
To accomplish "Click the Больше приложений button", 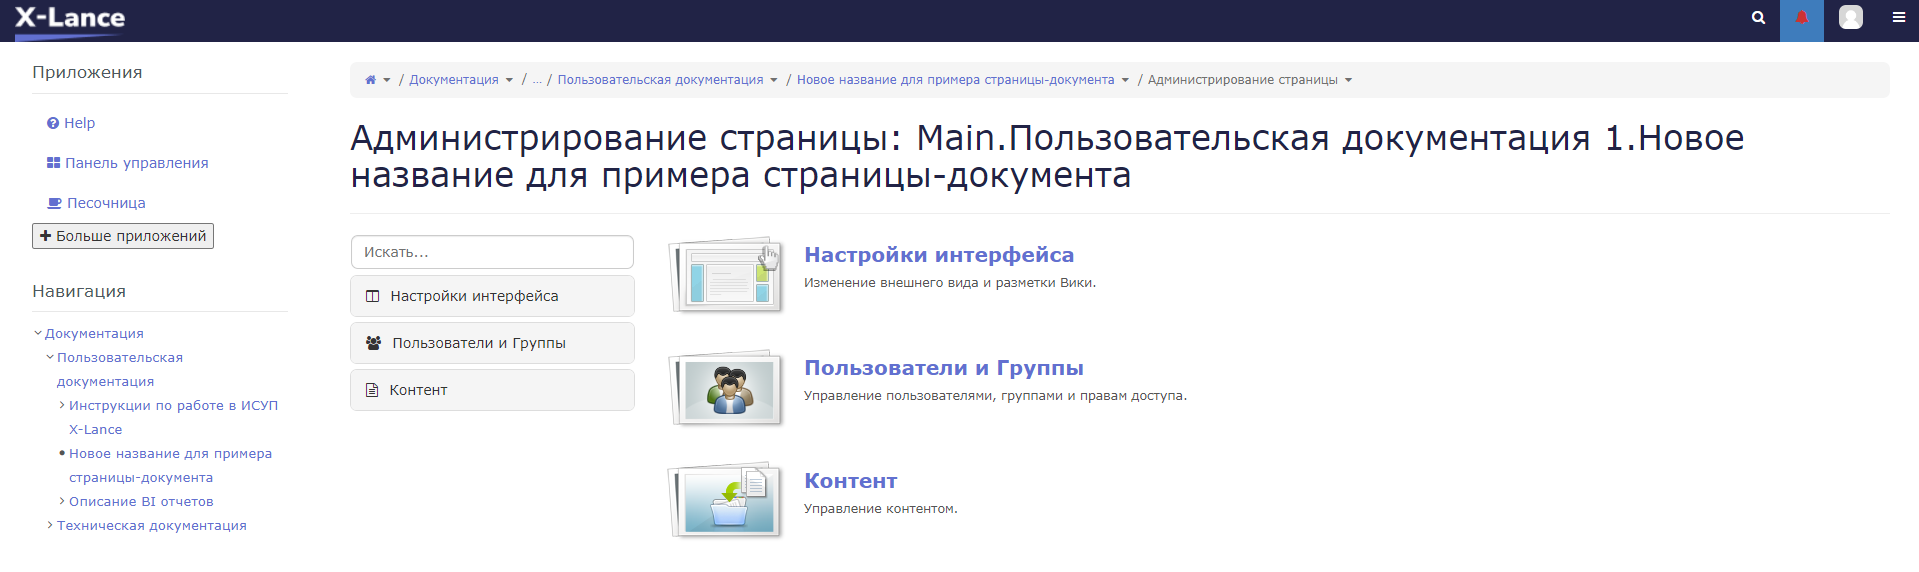I will [x=123, y=236].
